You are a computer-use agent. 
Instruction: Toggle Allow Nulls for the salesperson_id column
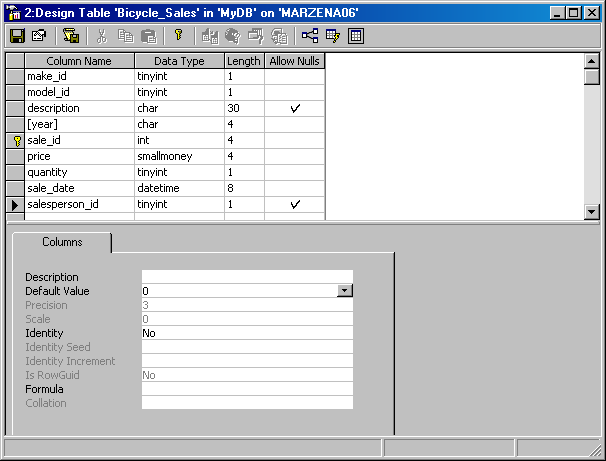pos(295,204)
